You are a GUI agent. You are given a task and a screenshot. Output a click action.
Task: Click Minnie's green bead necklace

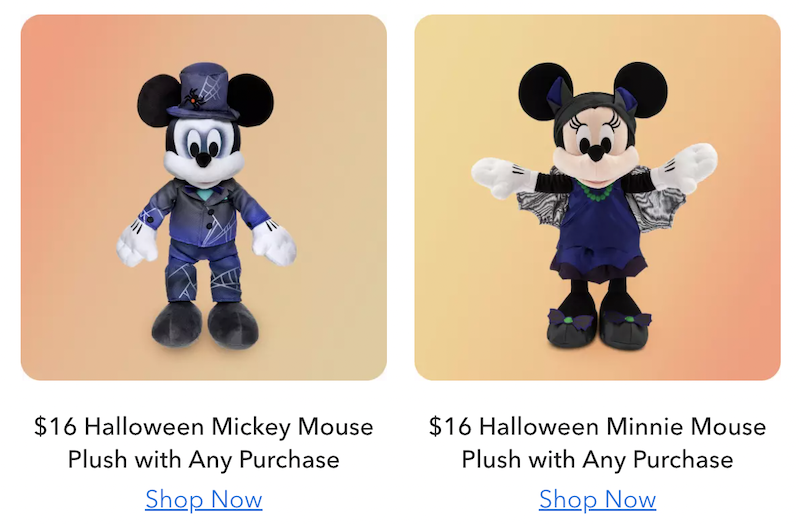pos(596,191)
